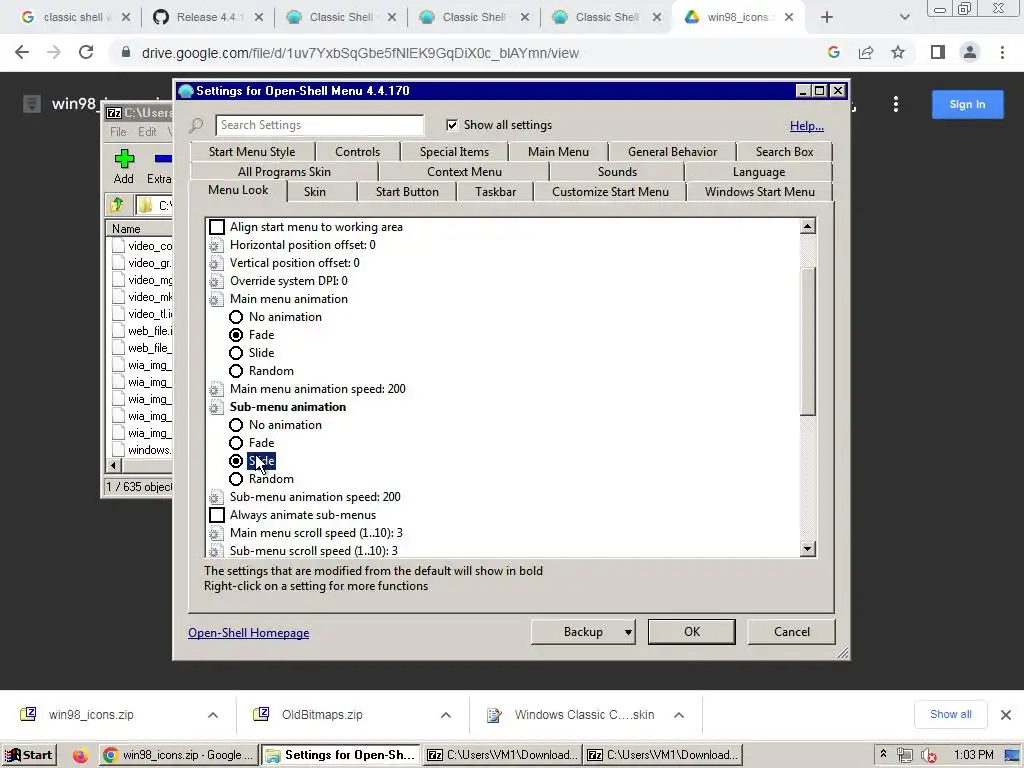The height and width of the screenshot is (768, 1024).
Task: Click gear icon beside Sub-menu animation speed
Action: tap(216, 498)
